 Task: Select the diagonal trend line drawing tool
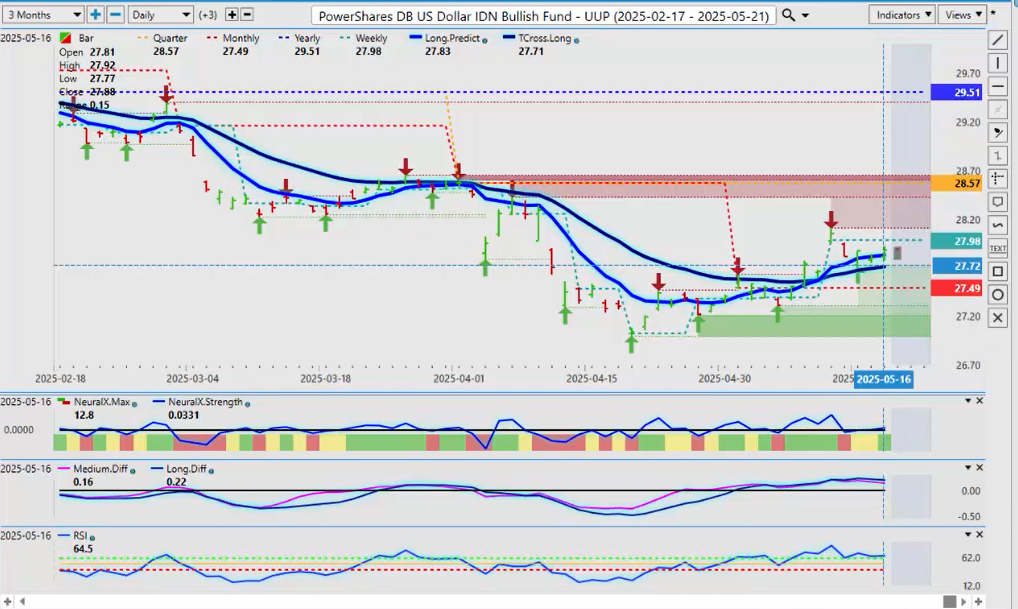click(x=997, y=40)
